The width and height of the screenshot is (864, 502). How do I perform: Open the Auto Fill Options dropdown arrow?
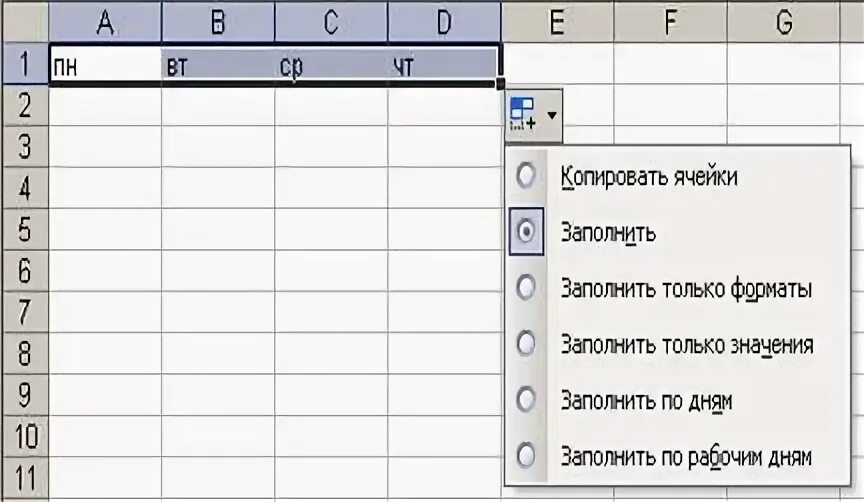pyautogui.click(x=552, y=115)
